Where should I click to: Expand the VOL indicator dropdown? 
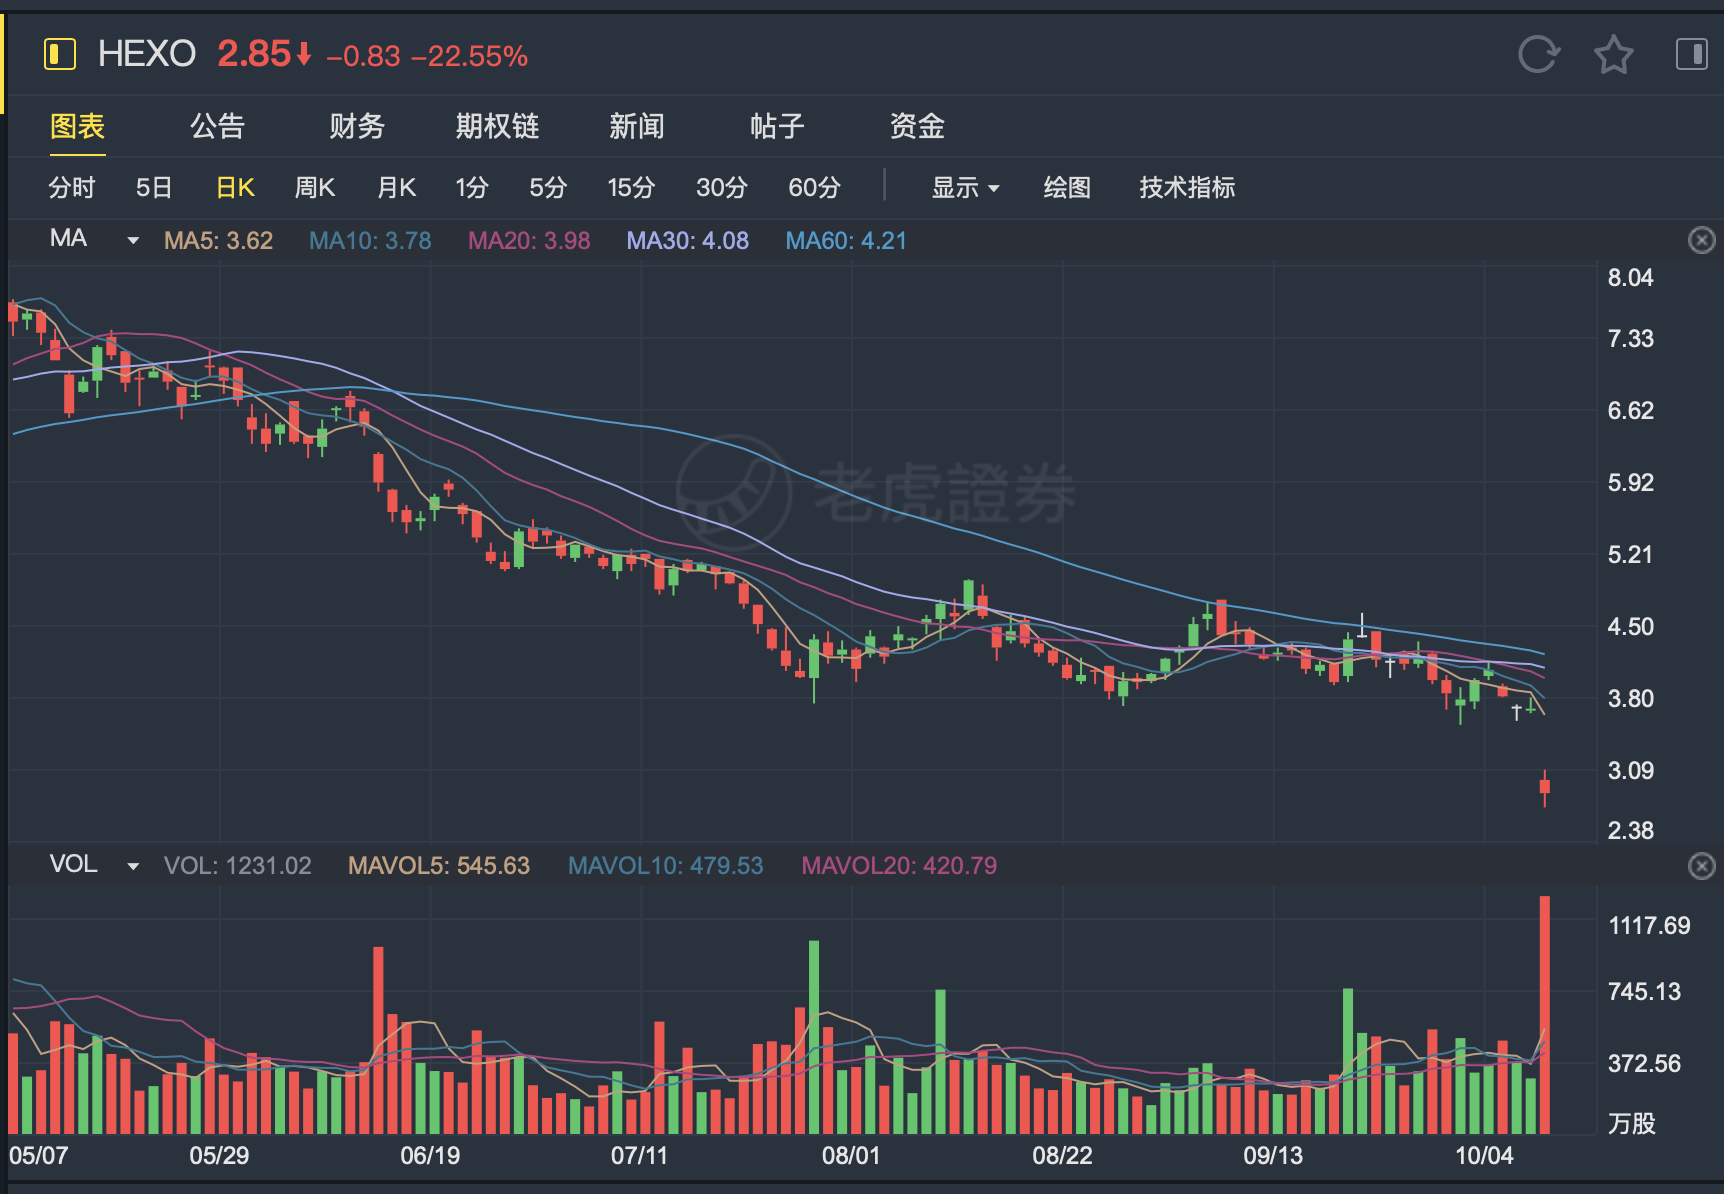tap(133, 866)
